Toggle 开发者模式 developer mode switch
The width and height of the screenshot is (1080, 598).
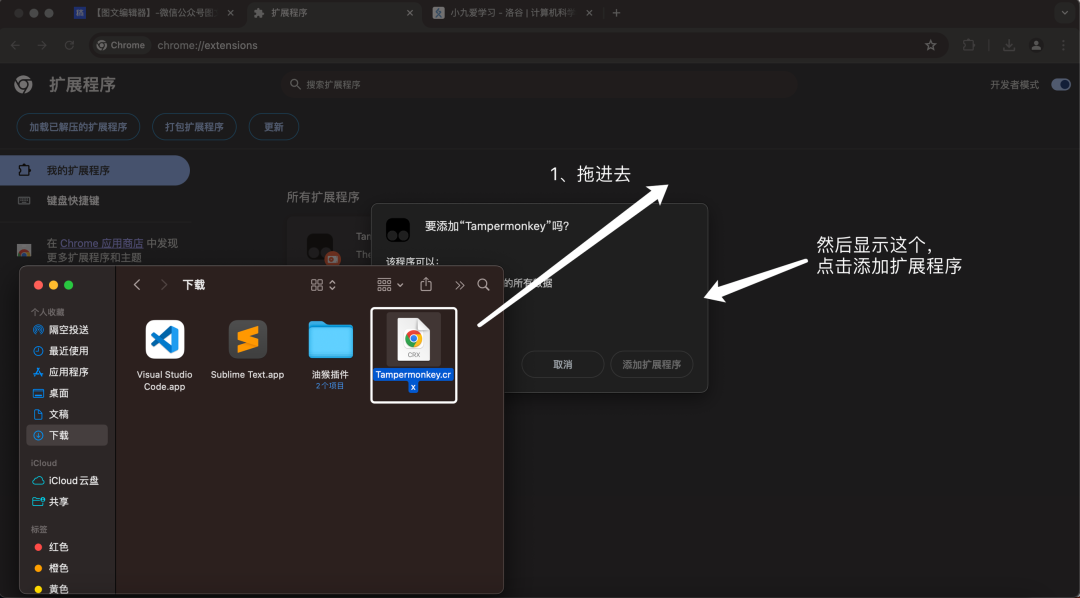click(1060, 84)
